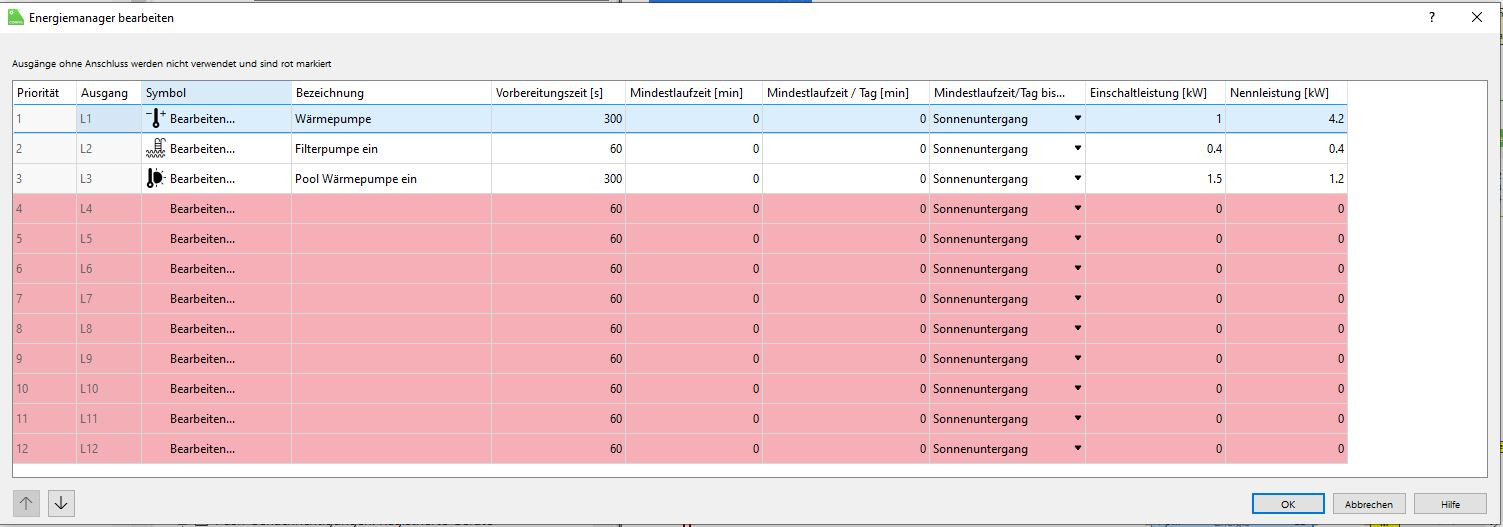Open Sonnenuntergang dropdown in row L11
The height and width of the screenshot is (527, 1503).
[1077, 418]
